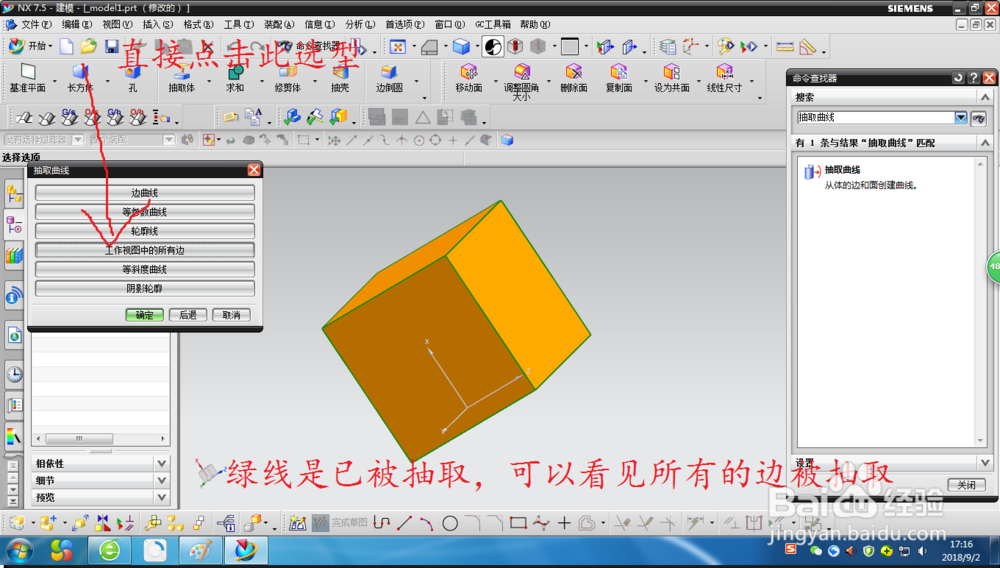Image resolution: width=1000 pixels, height=568 pixels.
Task: Open the Paint app in taskbar
Action: pyautogui.click(x=200, y=550)
